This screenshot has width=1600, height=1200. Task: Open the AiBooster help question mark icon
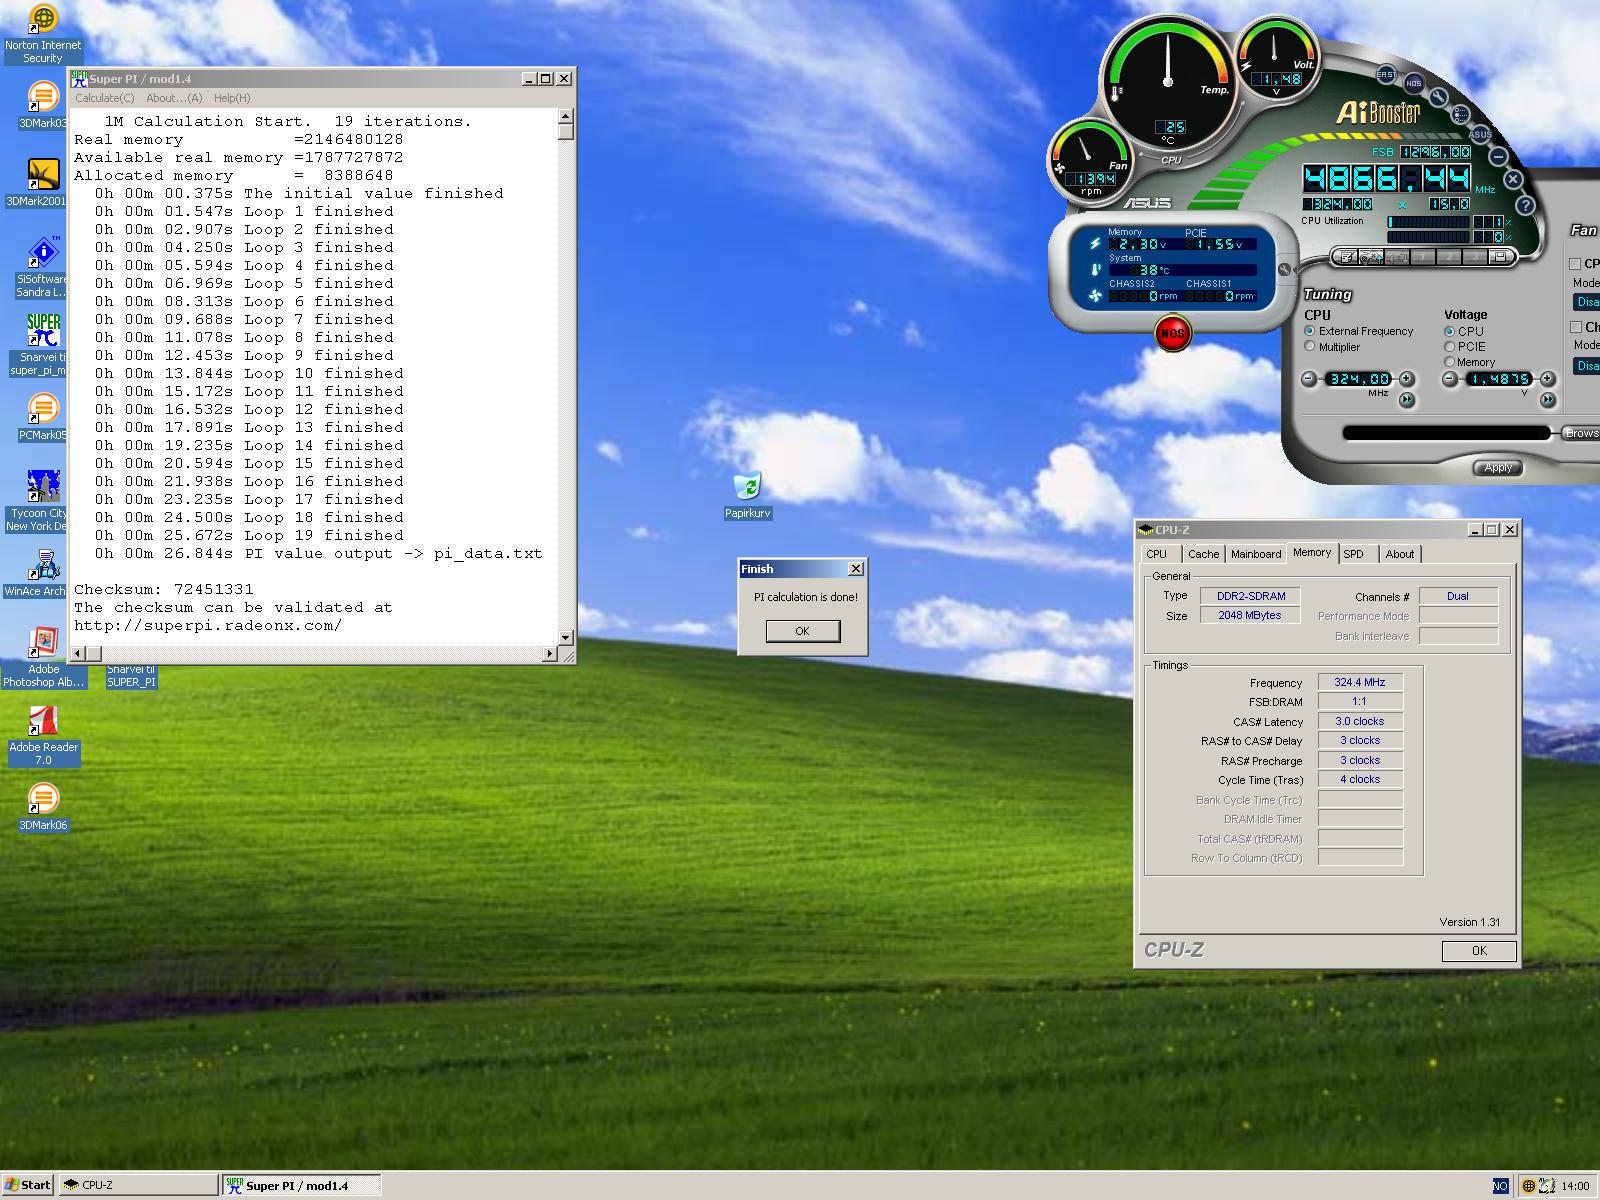(1525, 205)
